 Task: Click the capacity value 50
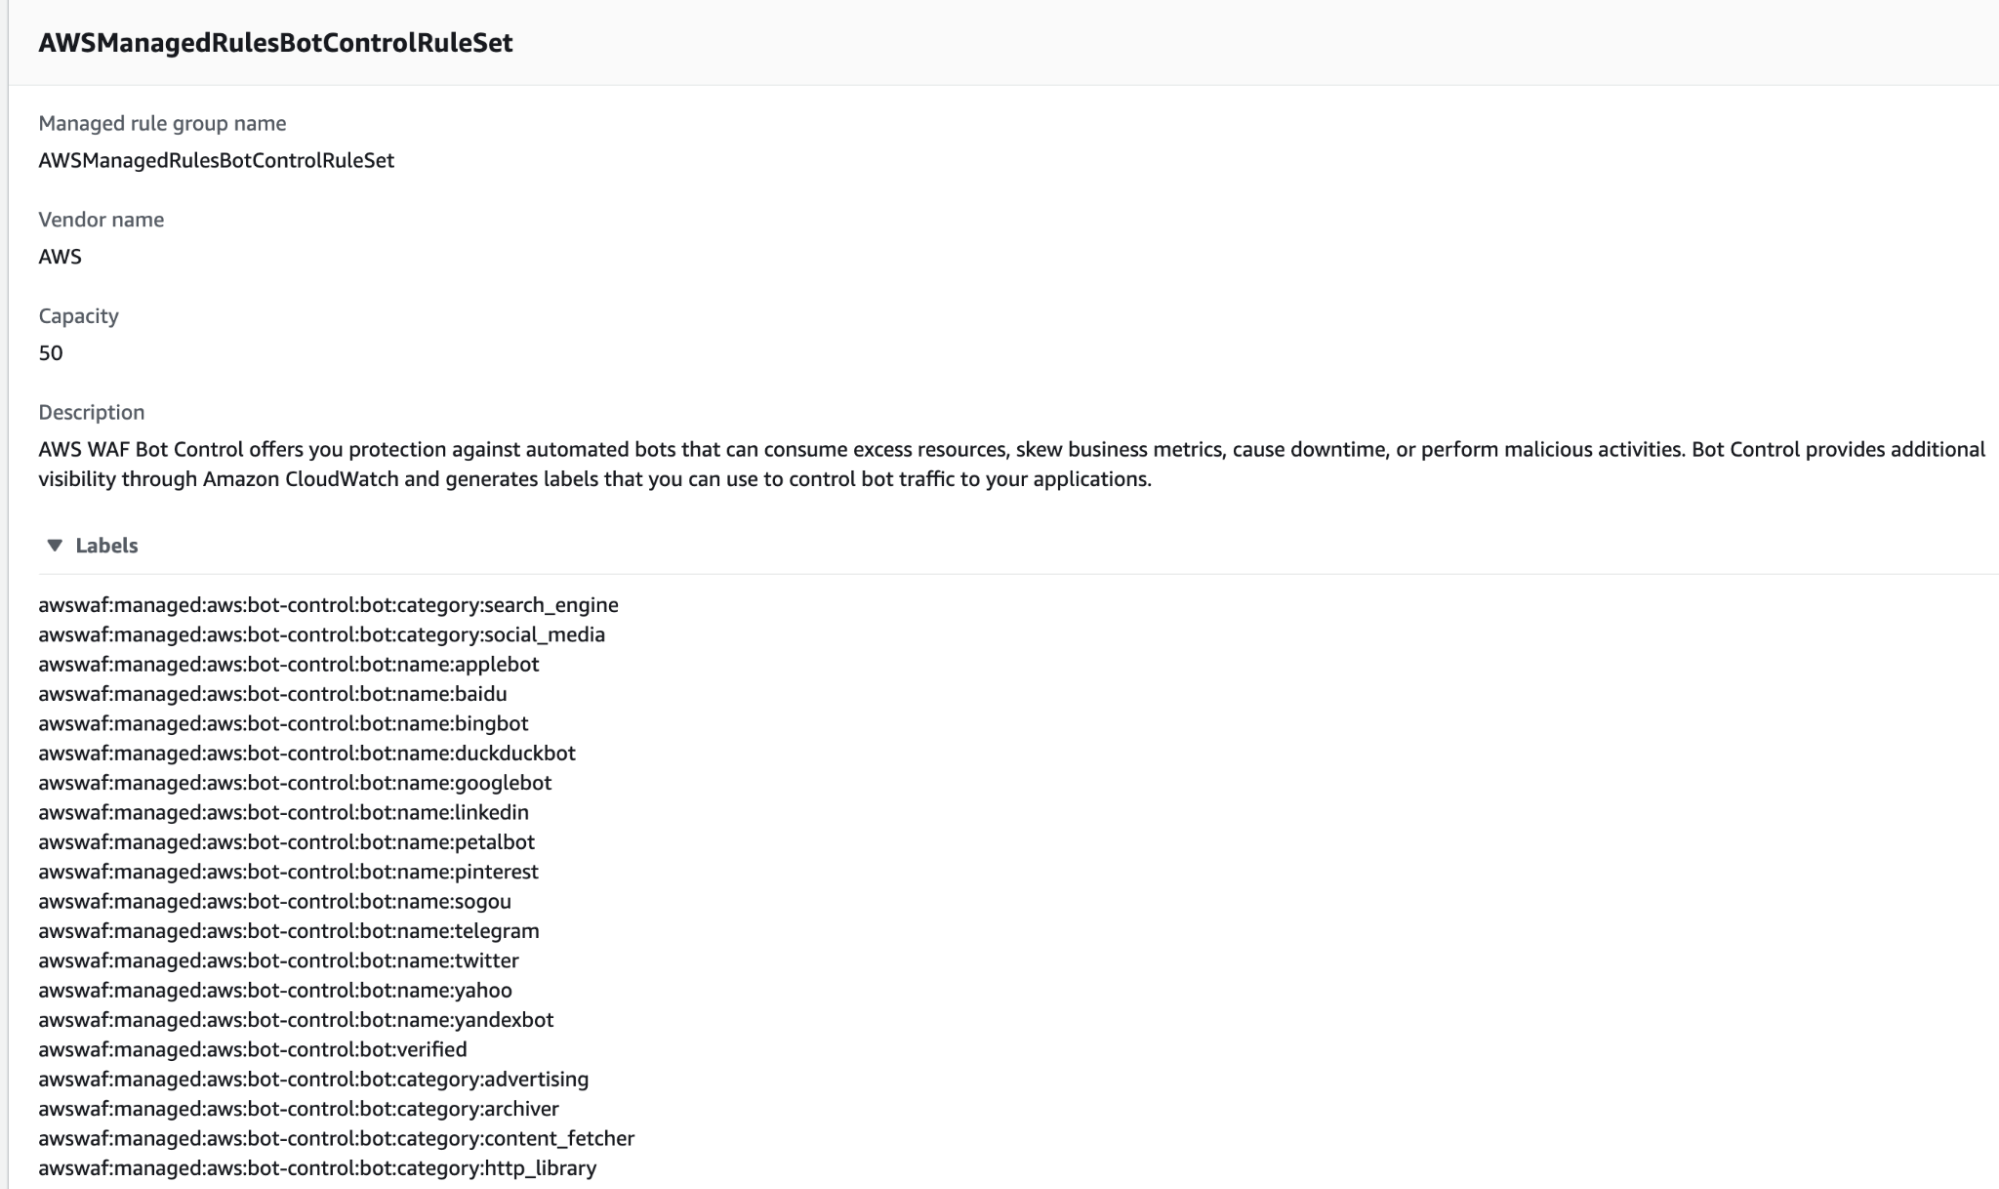[50, 353]
